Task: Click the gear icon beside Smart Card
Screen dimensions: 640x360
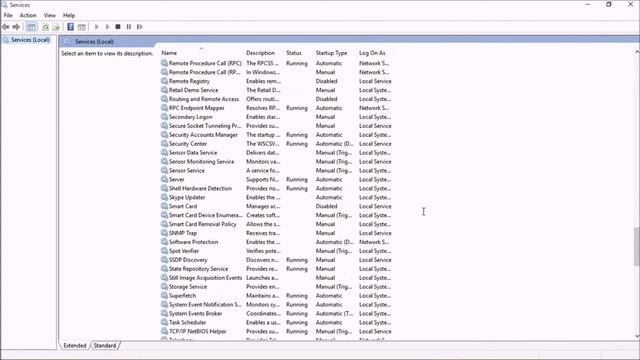Action: coord(164,206)
